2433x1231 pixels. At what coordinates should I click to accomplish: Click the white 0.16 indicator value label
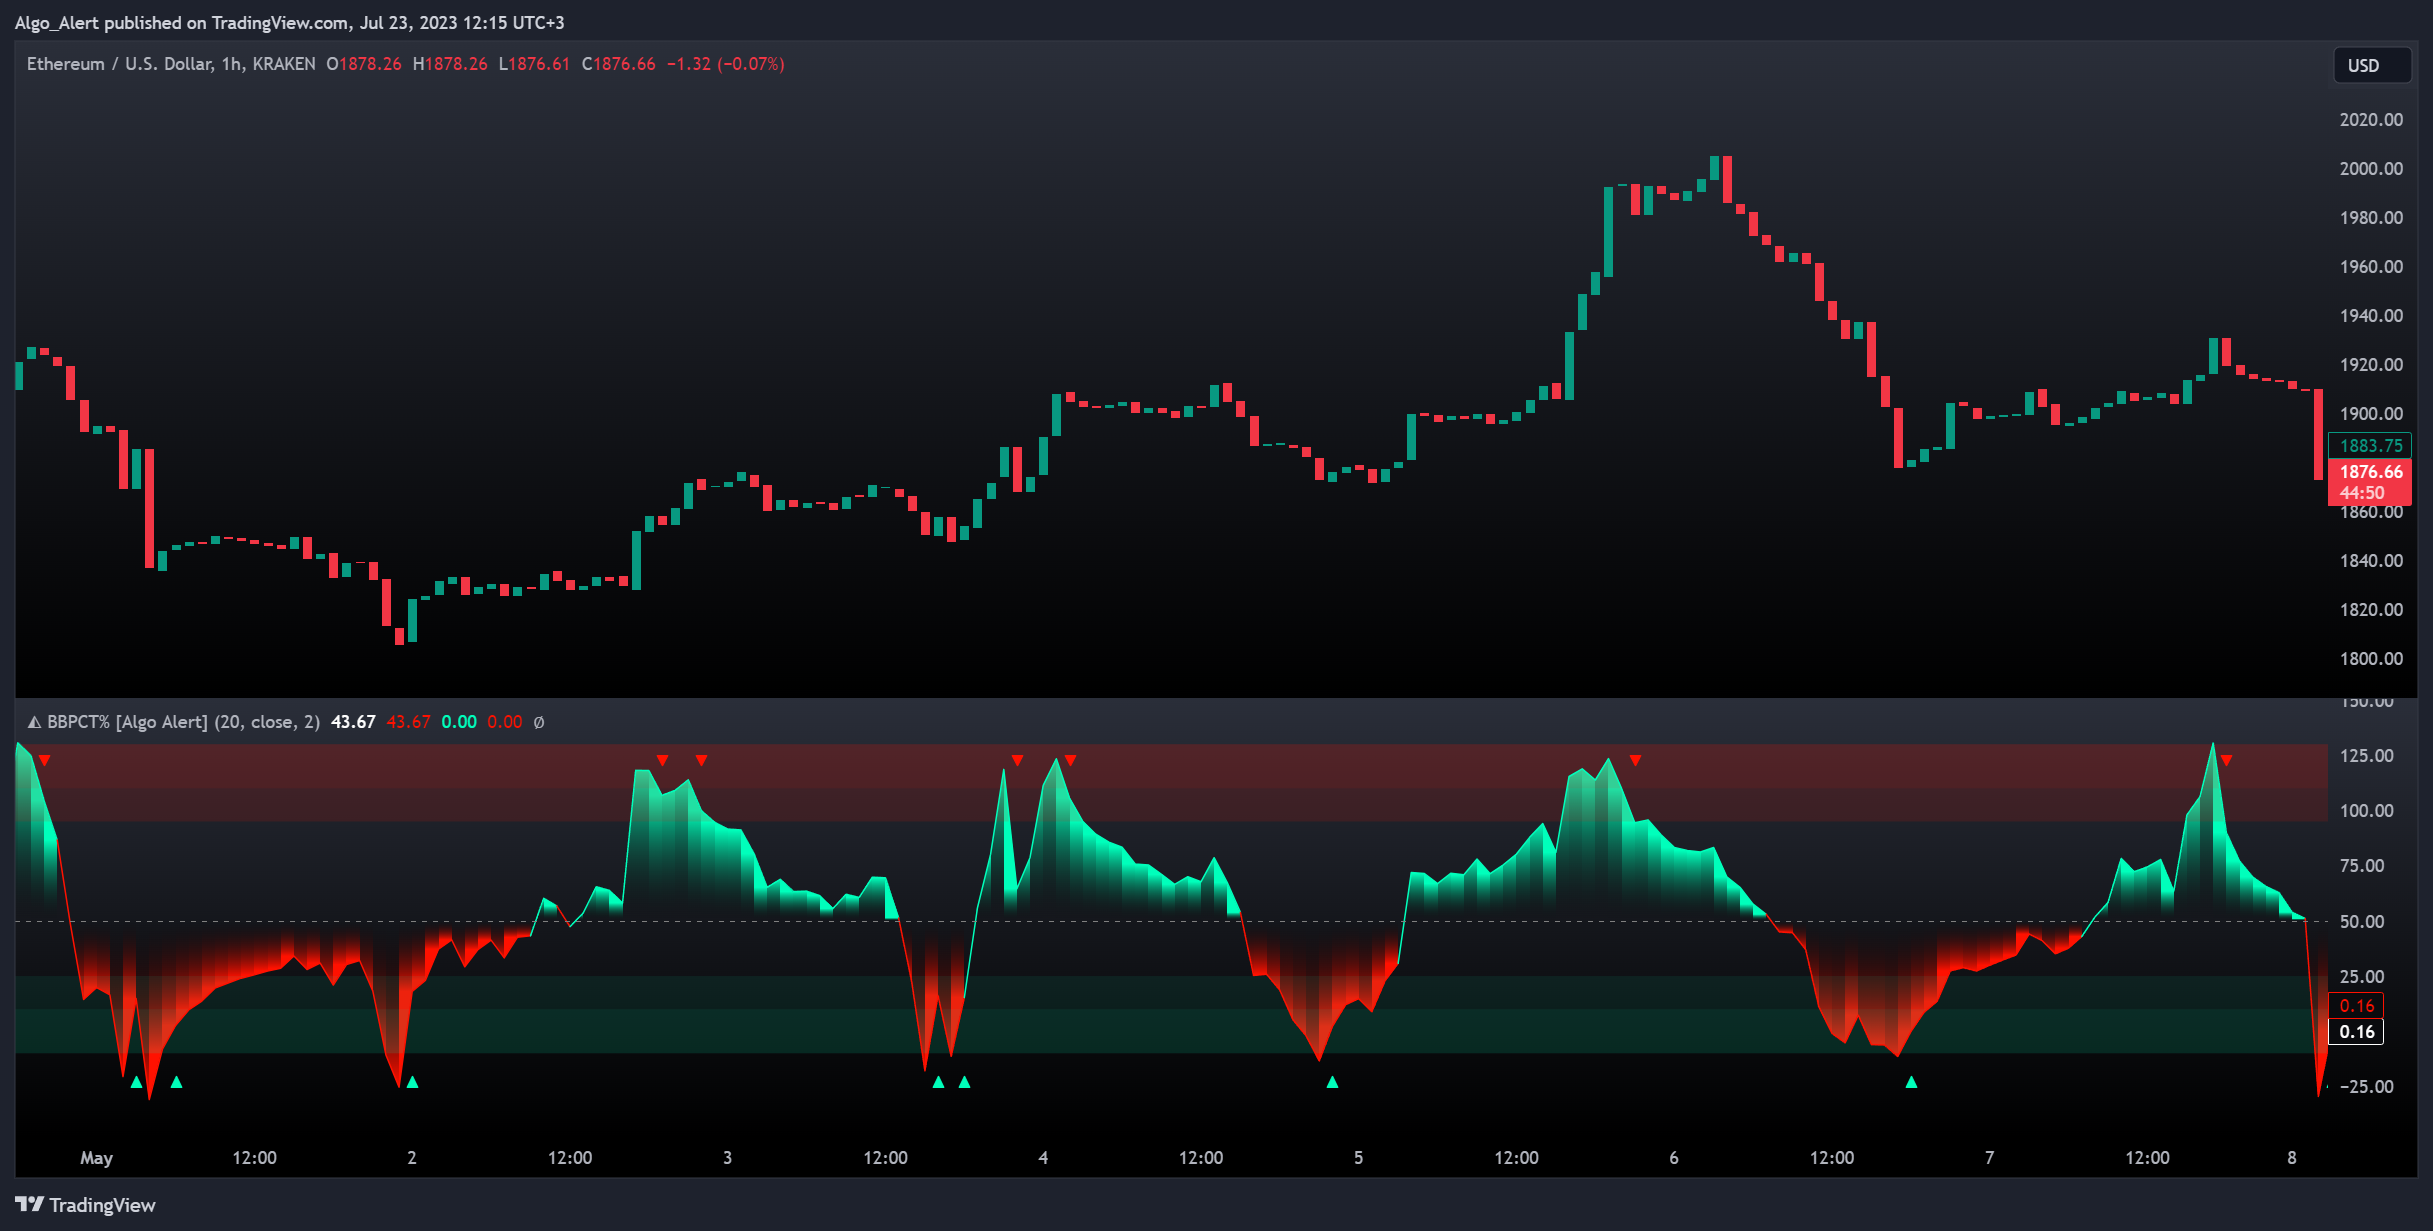point(2357,1032)
